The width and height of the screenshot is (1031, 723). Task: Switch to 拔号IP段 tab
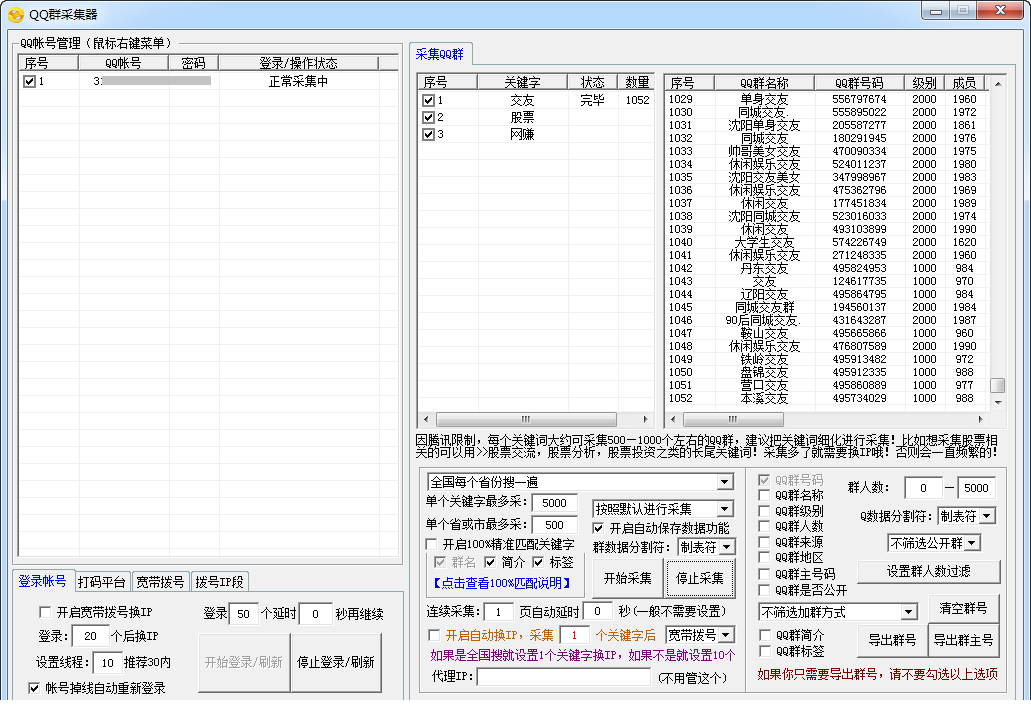point(219,582)
